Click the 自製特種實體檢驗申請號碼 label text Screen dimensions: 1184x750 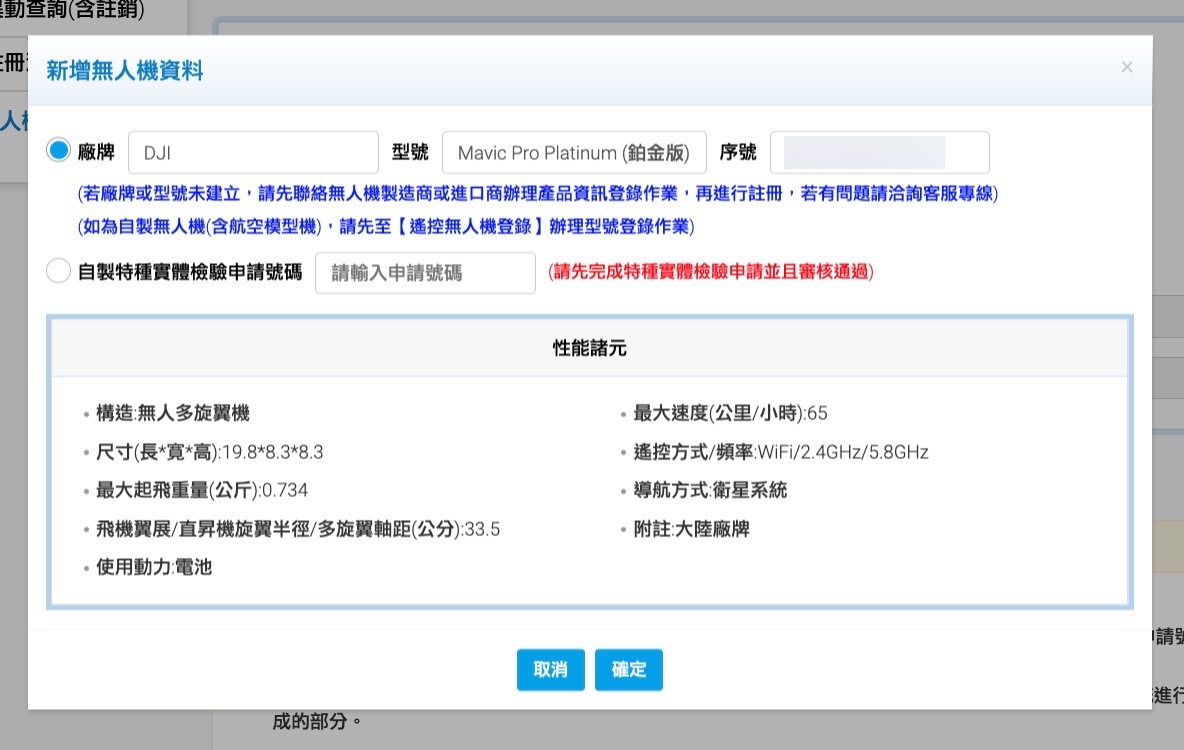(x=190, y=273)
